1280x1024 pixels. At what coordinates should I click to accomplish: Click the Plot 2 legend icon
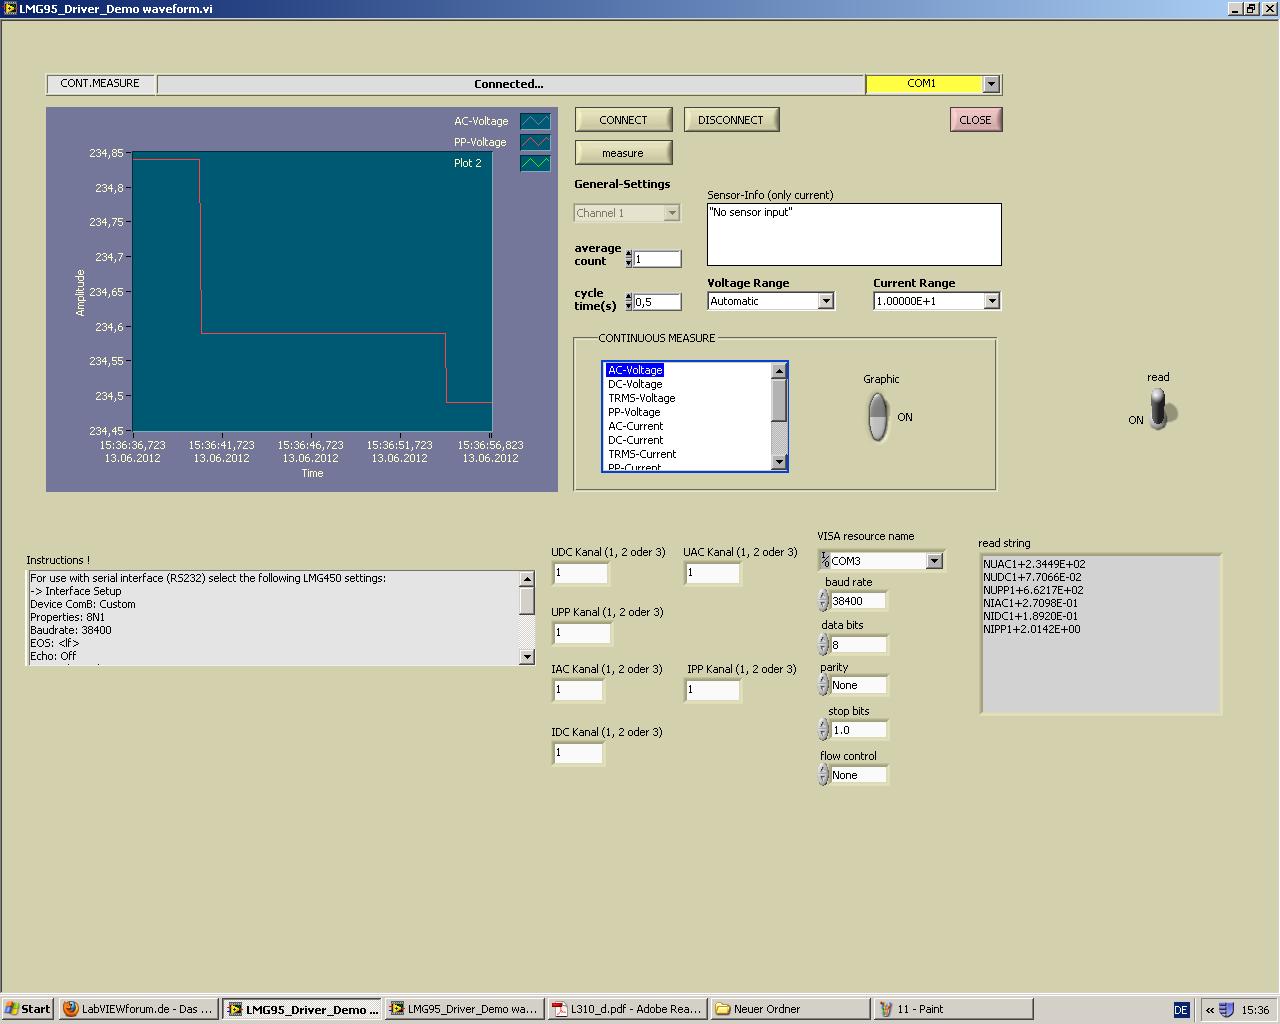tap(535, 163)
